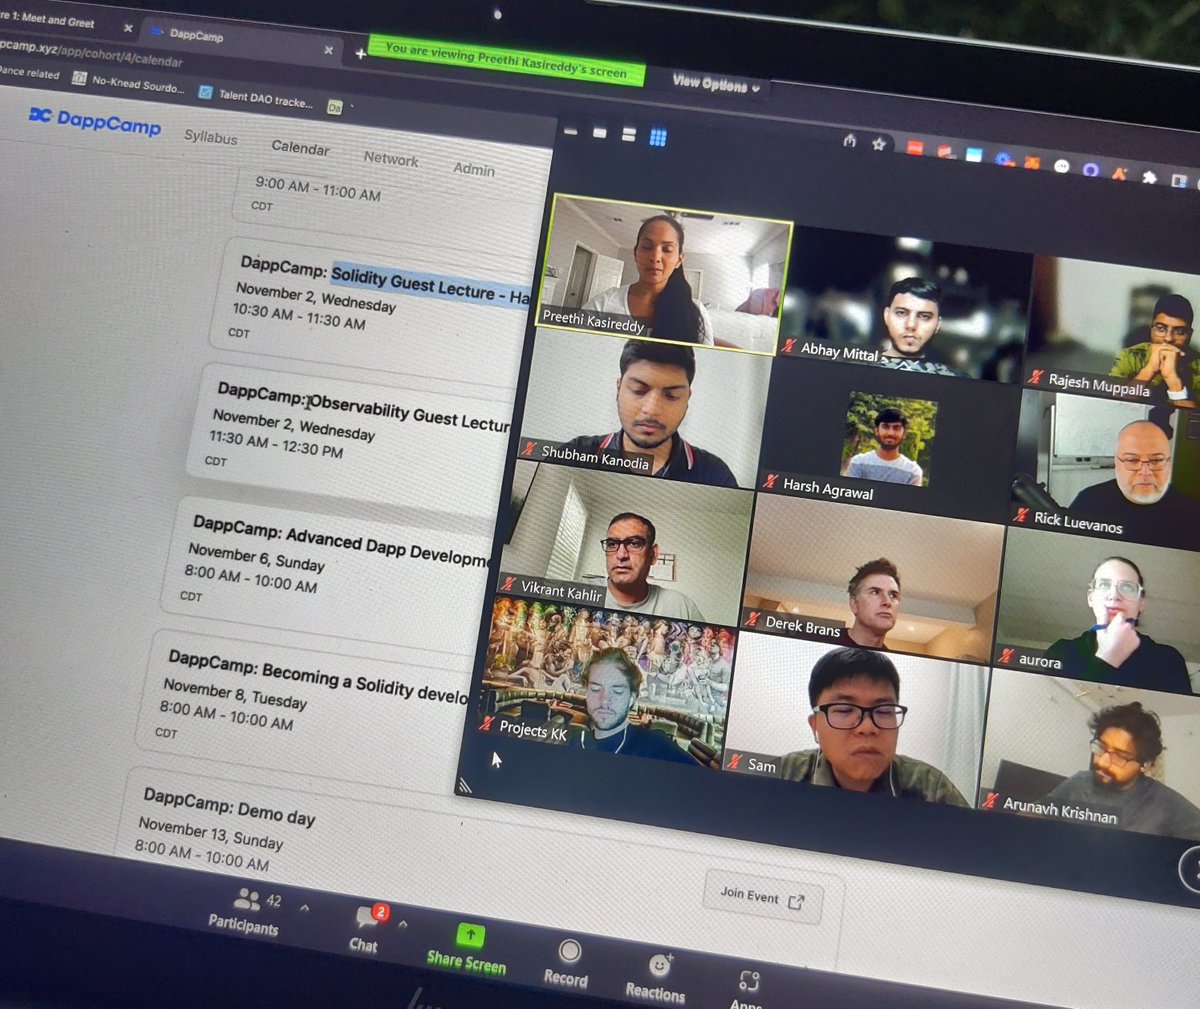Click the 9:00 AM - 11:00 AM event time

coord(318,188)
